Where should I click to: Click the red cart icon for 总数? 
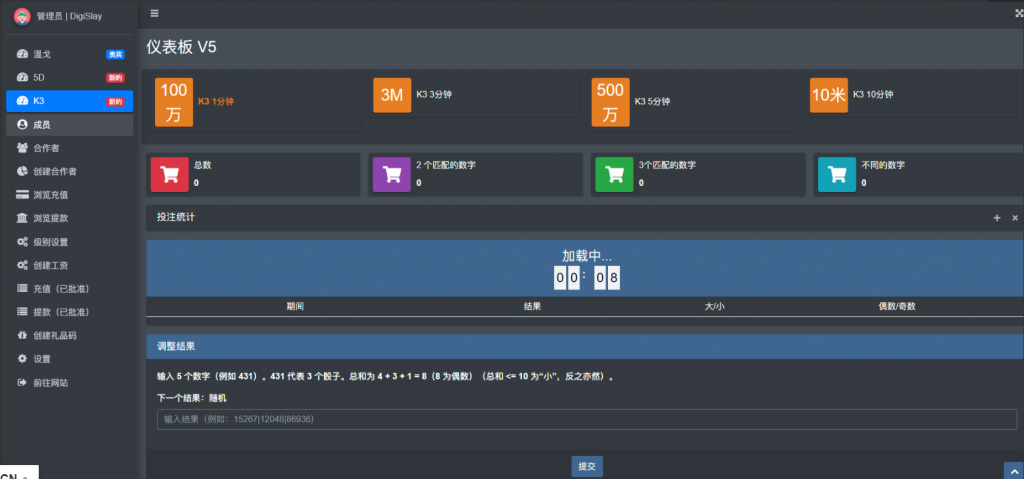(169, 174)
